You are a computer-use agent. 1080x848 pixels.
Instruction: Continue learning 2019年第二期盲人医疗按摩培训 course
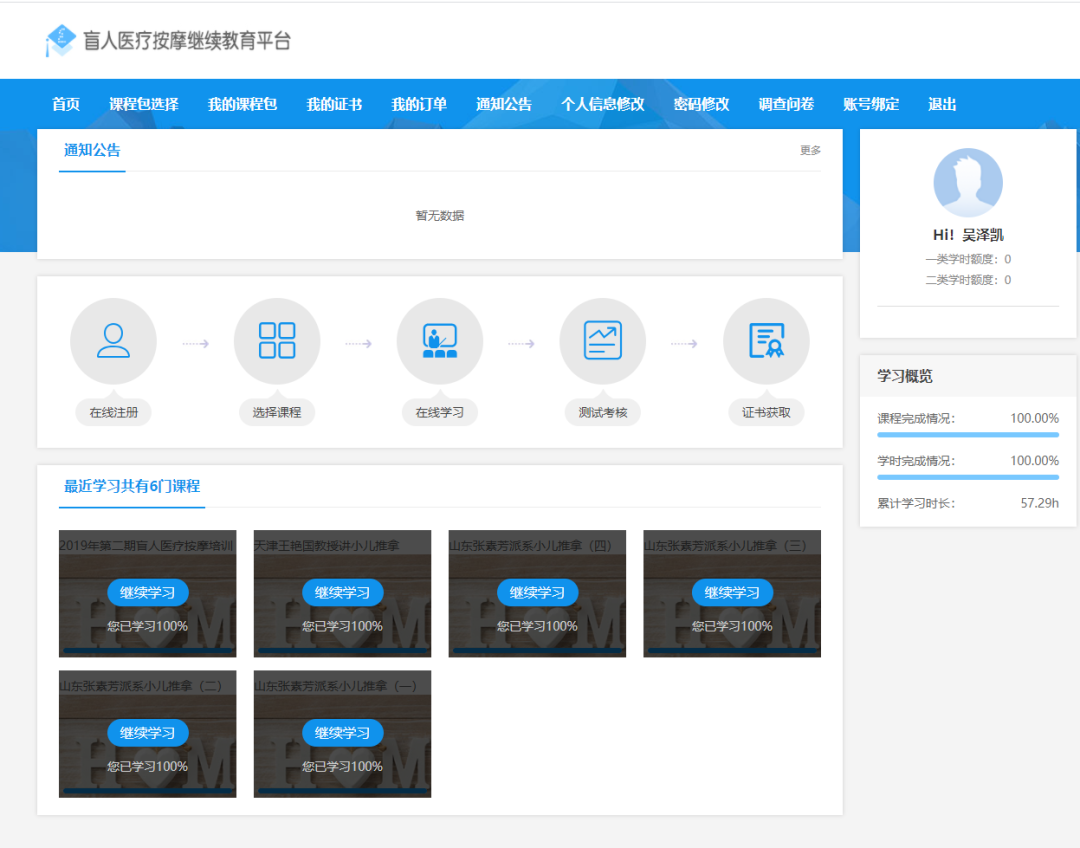[147, 592]
